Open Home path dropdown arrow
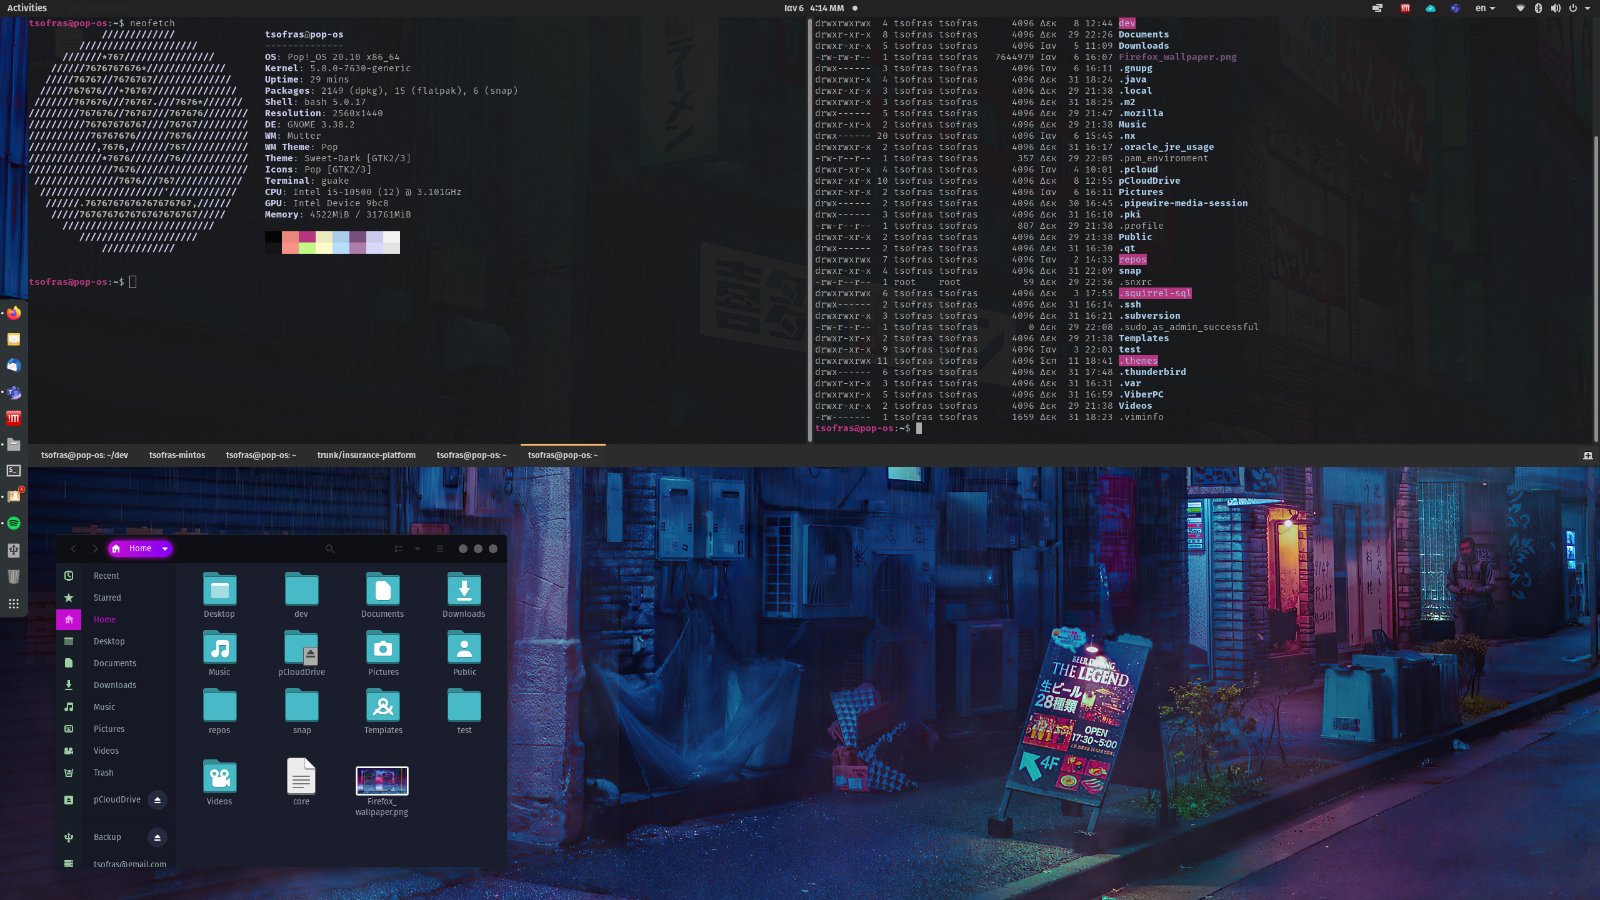The height and width of the screenshot is (900, 1600). [x=165, y=548]
